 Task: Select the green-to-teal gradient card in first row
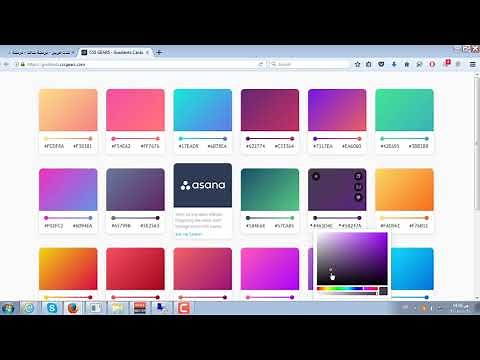point(404,110)
